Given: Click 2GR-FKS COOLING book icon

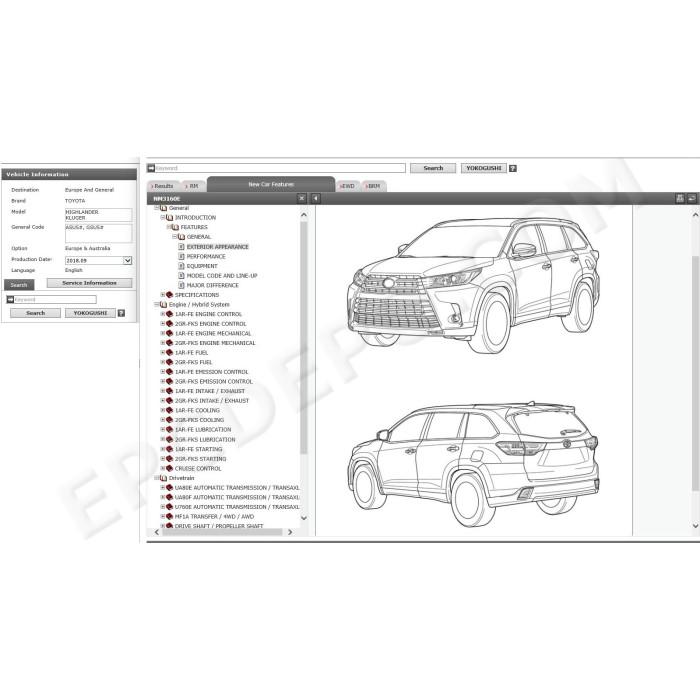Looking at the screenshot, I should tap(169, 420).
